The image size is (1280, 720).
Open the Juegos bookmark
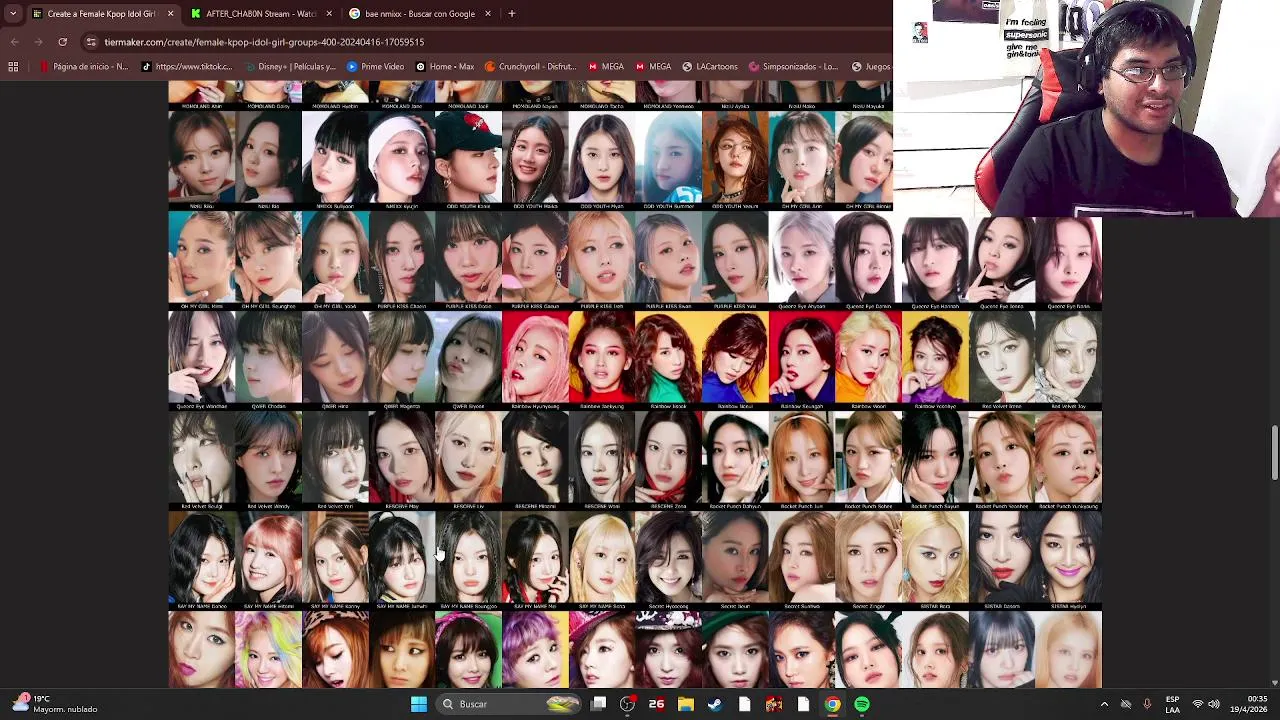point(871,67)
